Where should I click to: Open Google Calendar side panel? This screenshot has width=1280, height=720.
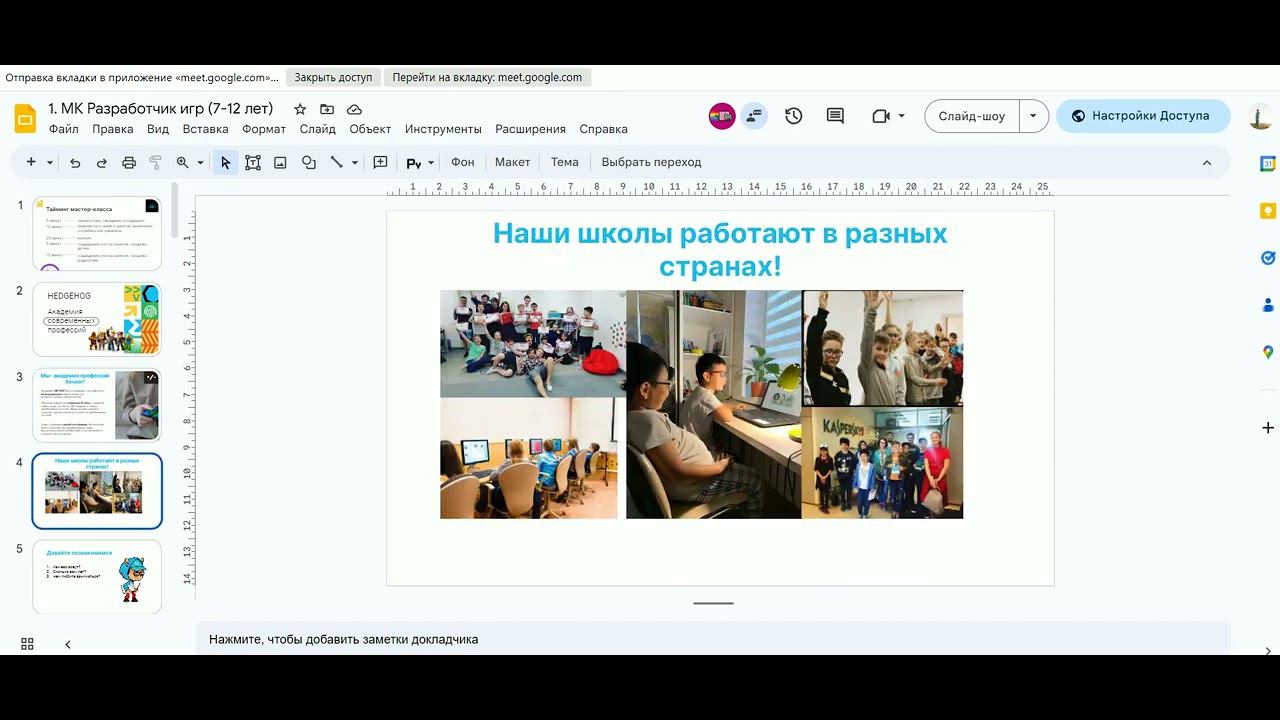pos(1268,164)
